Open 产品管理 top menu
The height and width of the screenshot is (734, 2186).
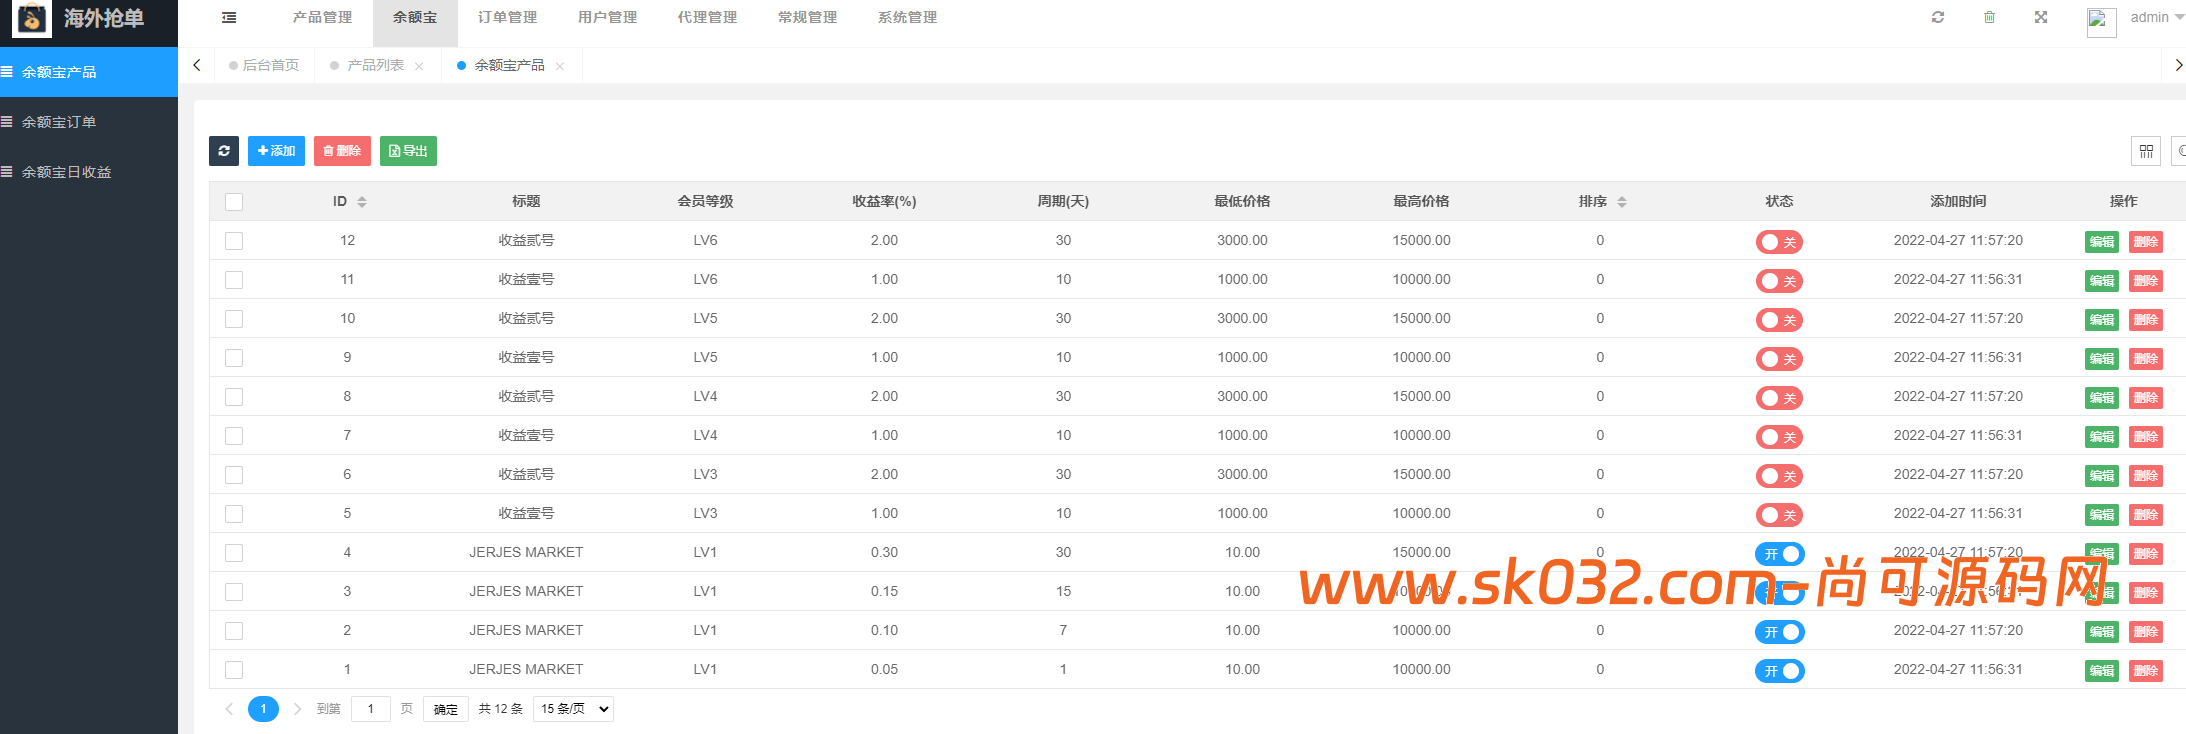click(322, 17)
